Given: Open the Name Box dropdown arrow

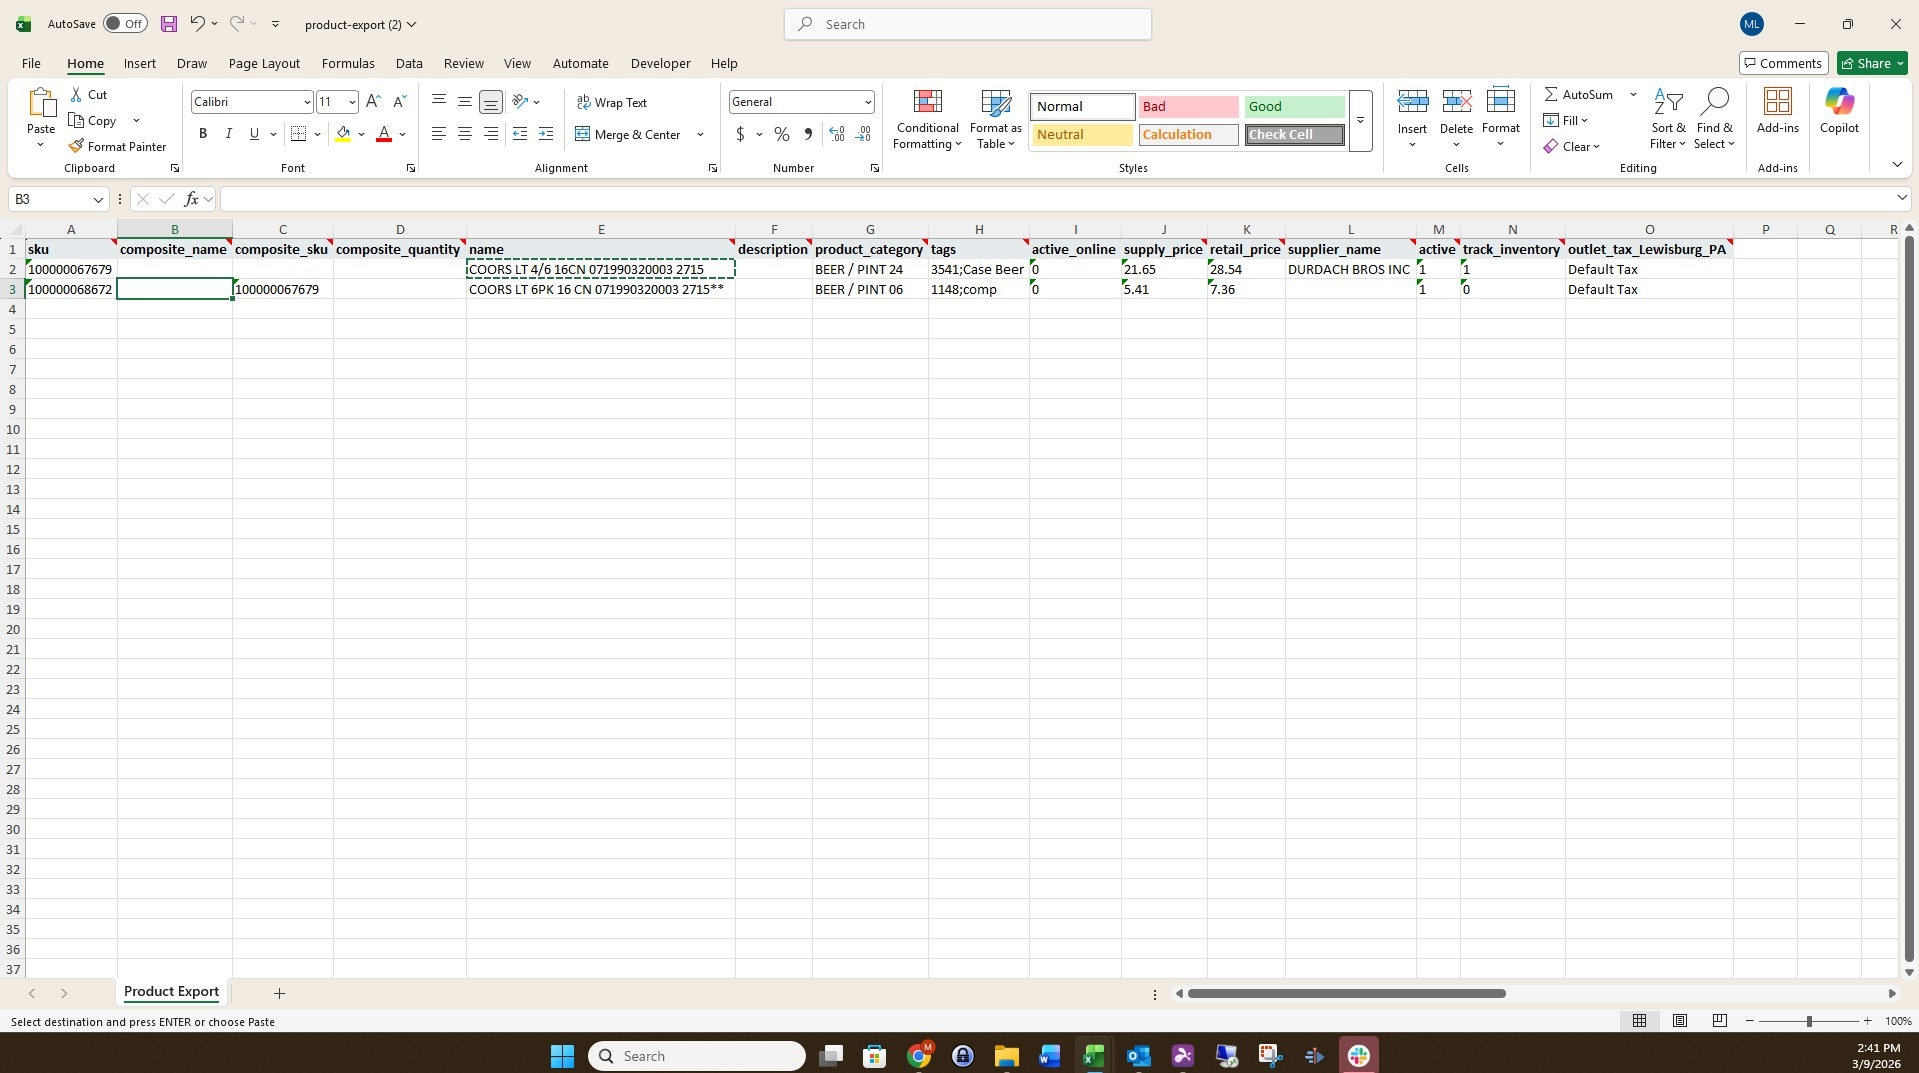Looking at the screenshot, I should click(98, 199).
